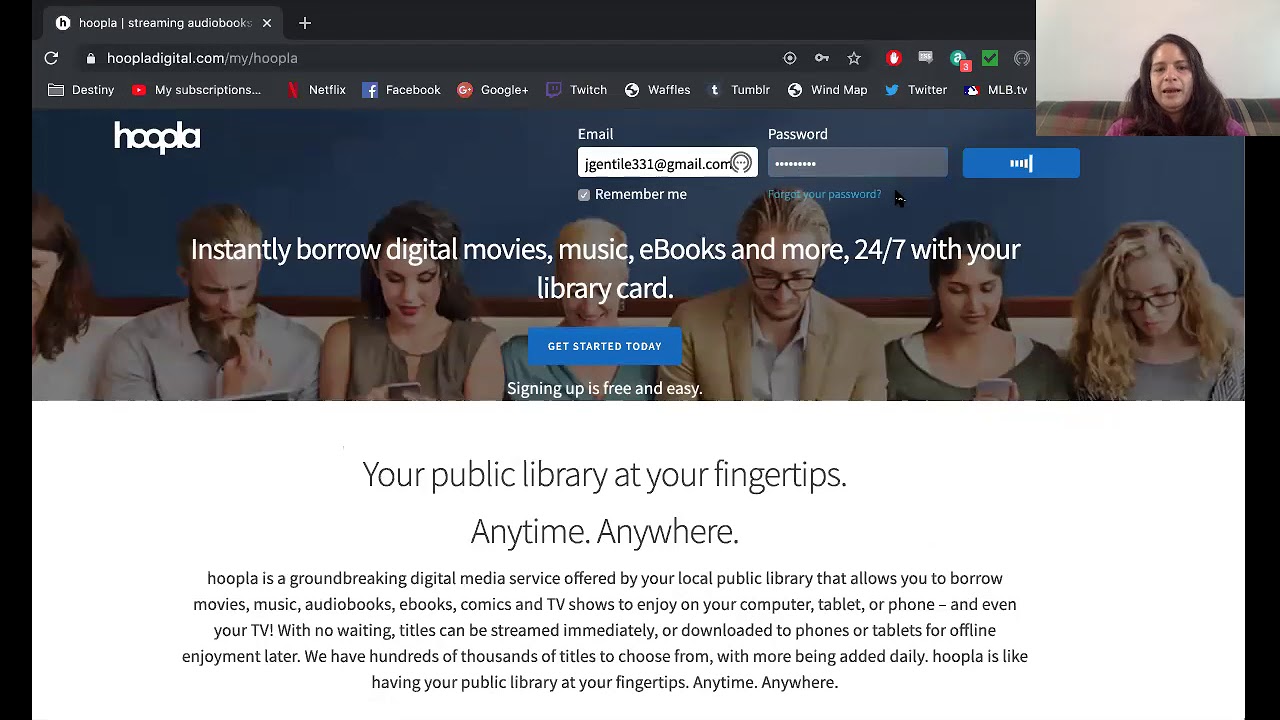Open the My subscriptions YouTube bookmark
This screenshot has width=1280, height=720.
point(196,90)
